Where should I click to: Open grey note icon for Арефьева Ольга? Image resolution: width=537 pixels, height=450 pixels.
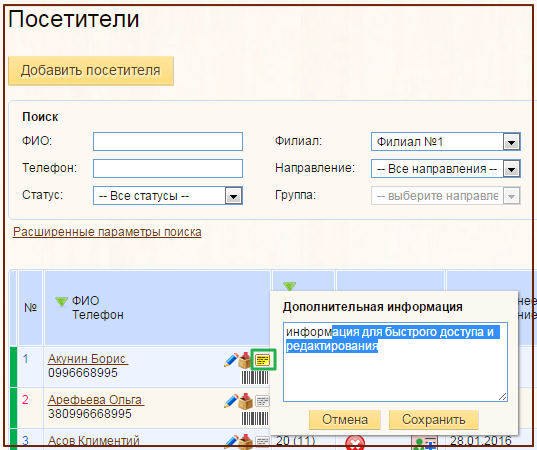click(x=262, y=401)
